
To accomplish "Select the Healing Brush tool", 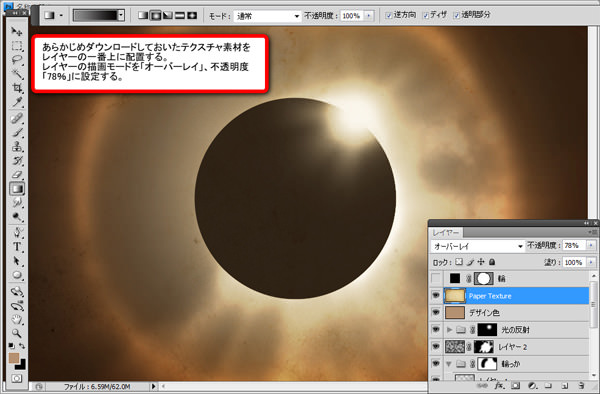I will coord(16,118).
